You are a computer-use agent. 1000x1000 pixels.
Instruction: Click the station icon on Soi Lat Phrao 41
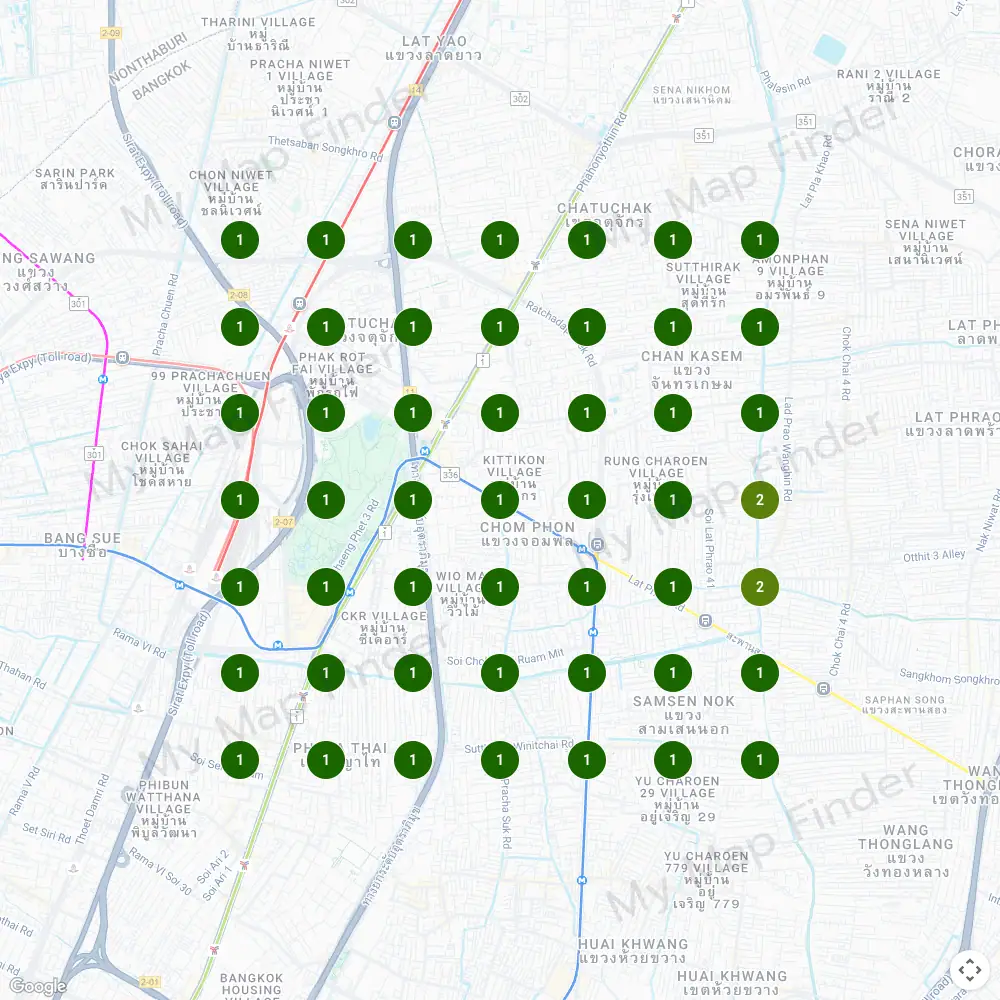[x=706, y=620]
